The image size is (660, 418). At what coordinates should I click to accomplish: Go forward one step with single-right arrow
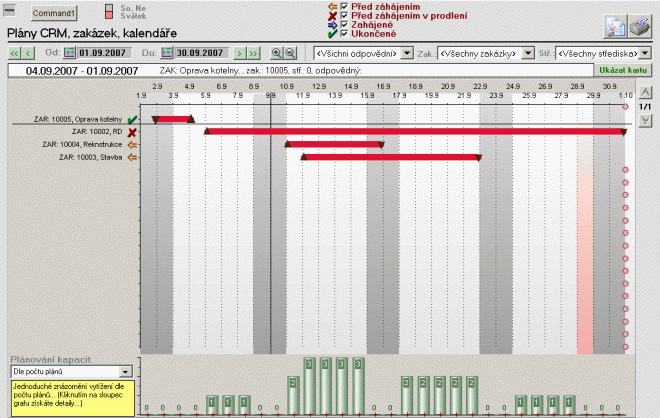coord(240,53)
